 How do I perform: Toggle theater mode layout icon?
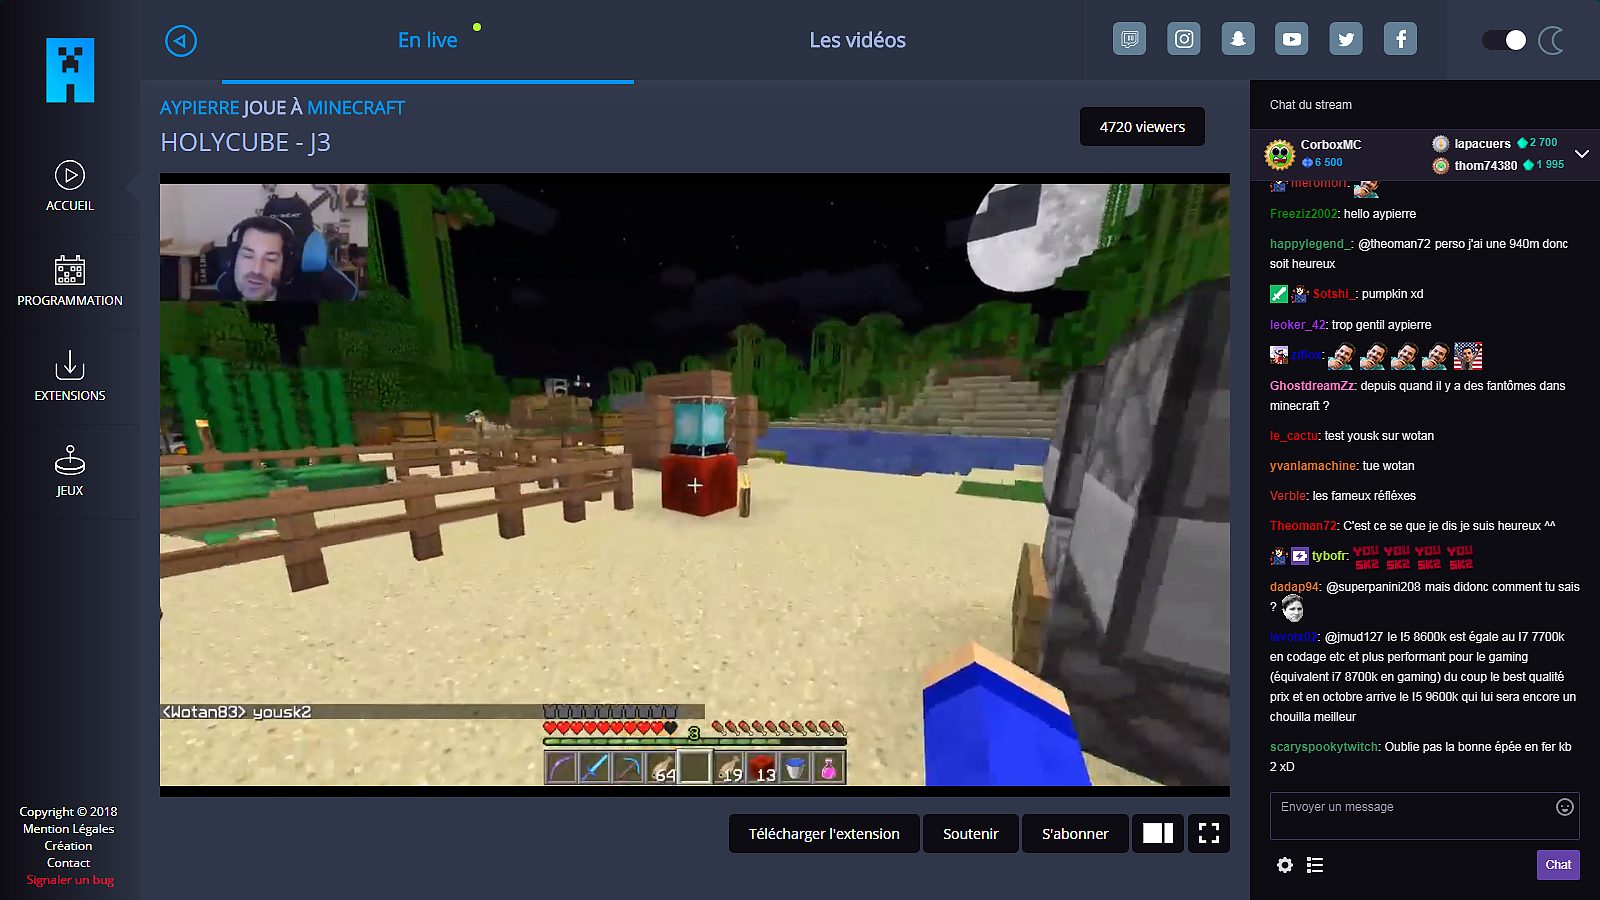point(1158,834)
